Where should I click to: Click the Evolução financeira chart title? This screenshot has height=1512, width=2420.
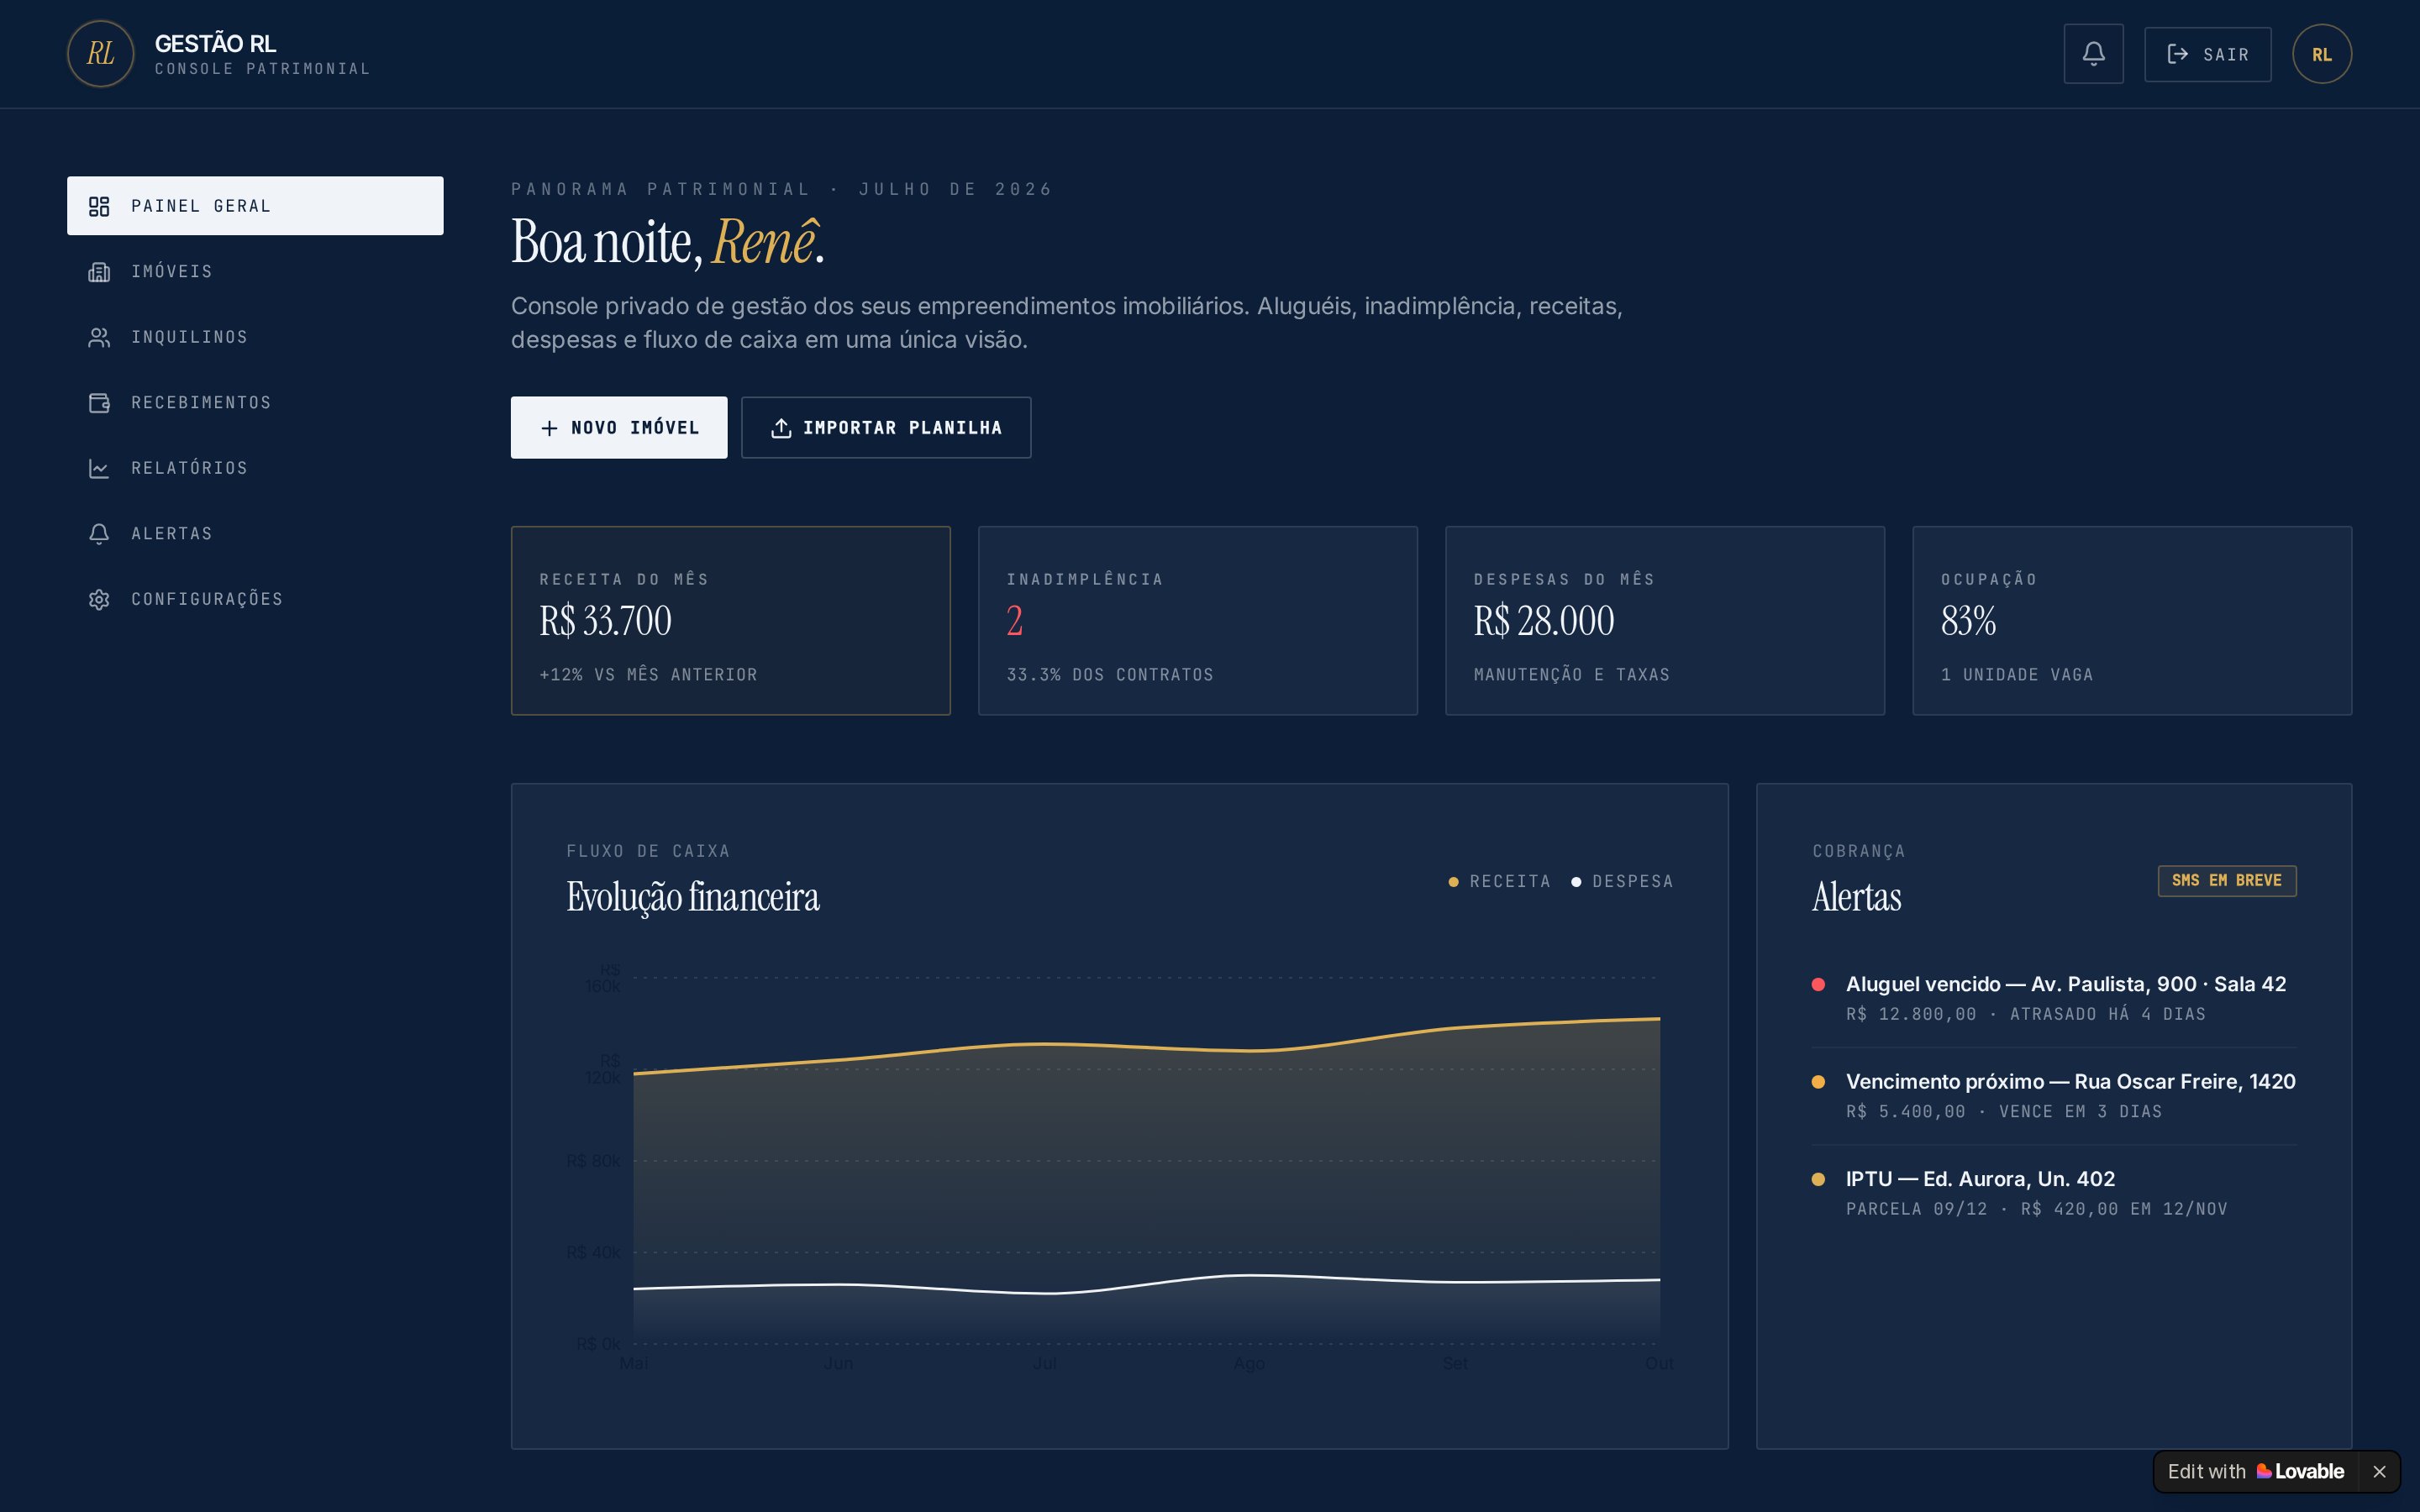point(692,897)
